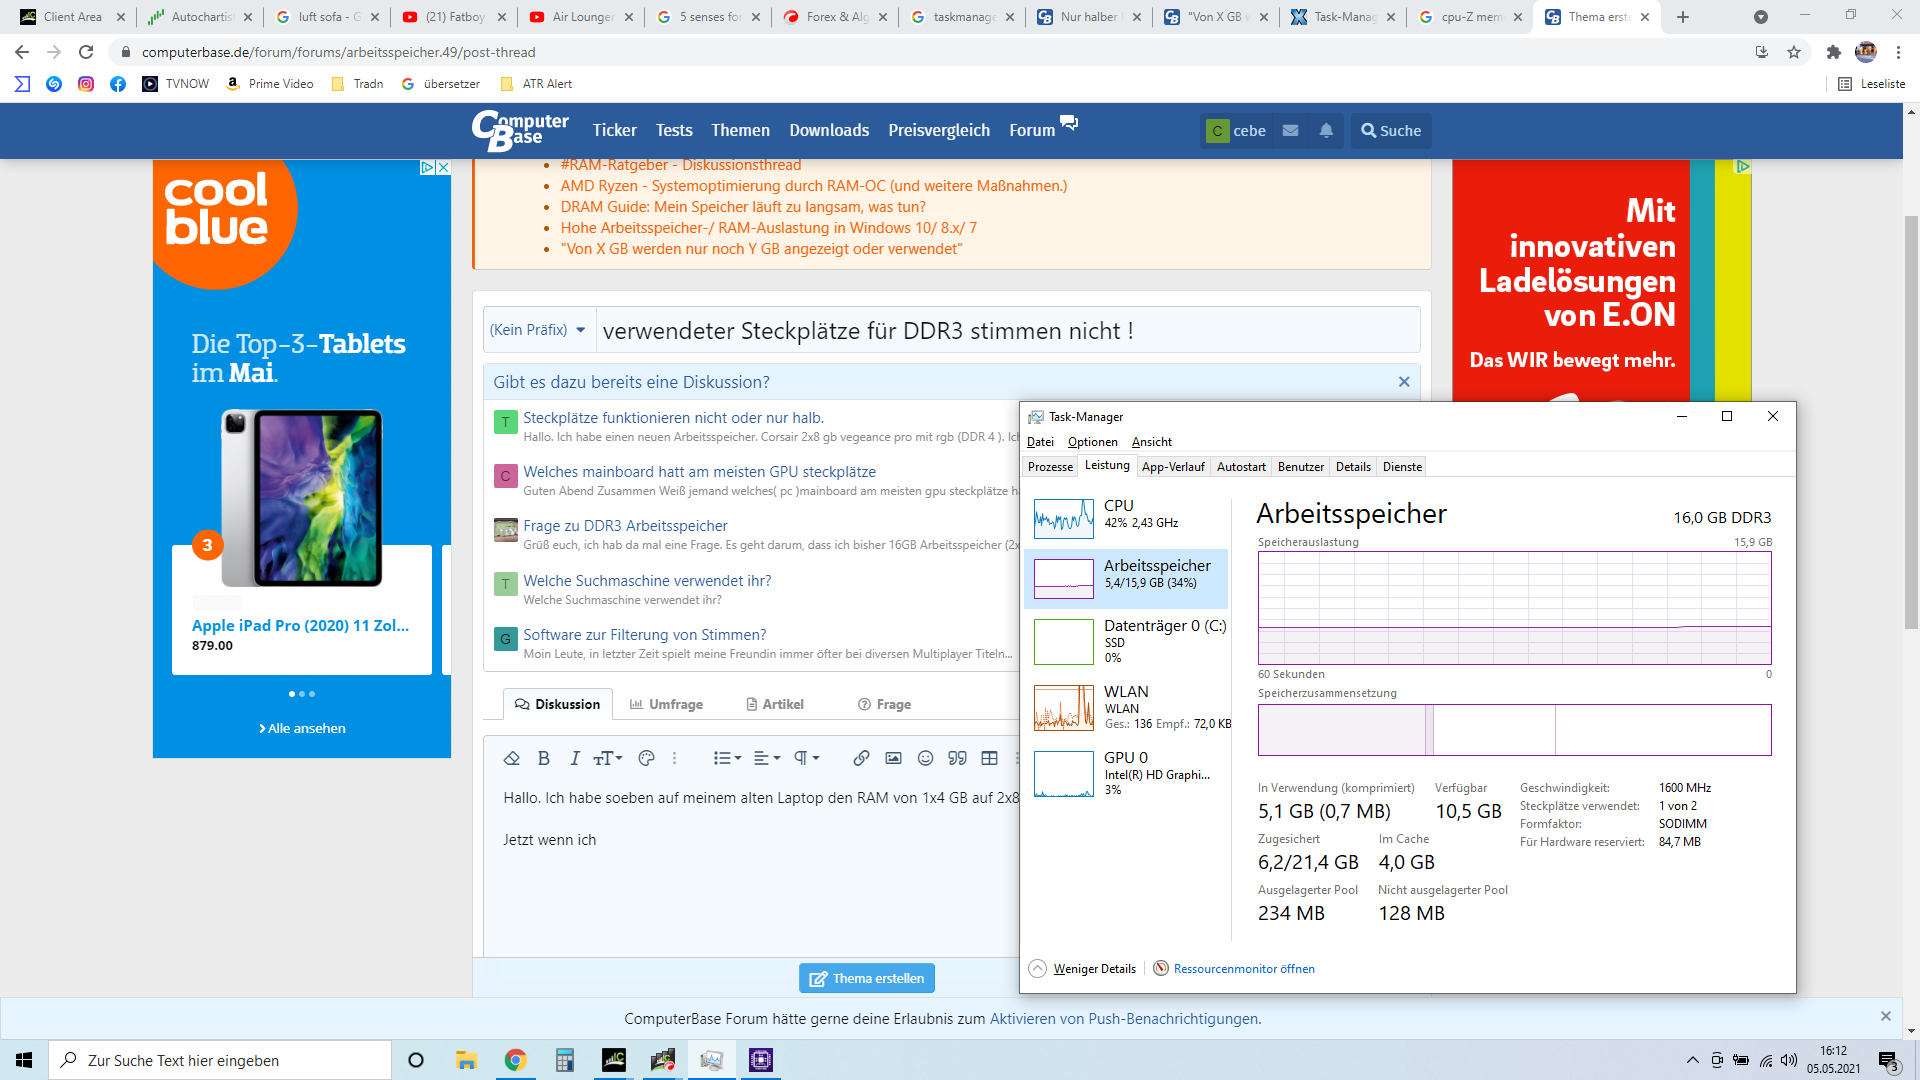Image resolution: width=1920 pixels, height=1080 pixels.
Task: Toggle bold text formatting
Action: click(x=543, y=758)
